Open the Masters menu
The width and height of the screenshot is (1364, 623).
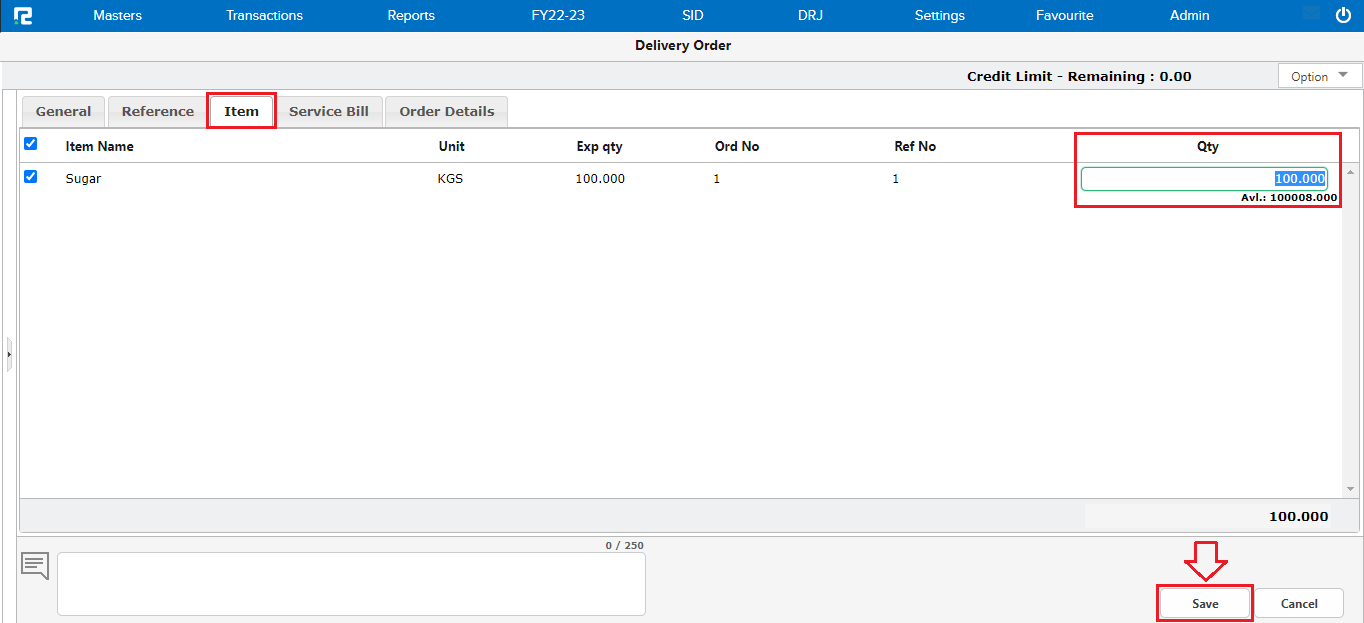(117, 15)
